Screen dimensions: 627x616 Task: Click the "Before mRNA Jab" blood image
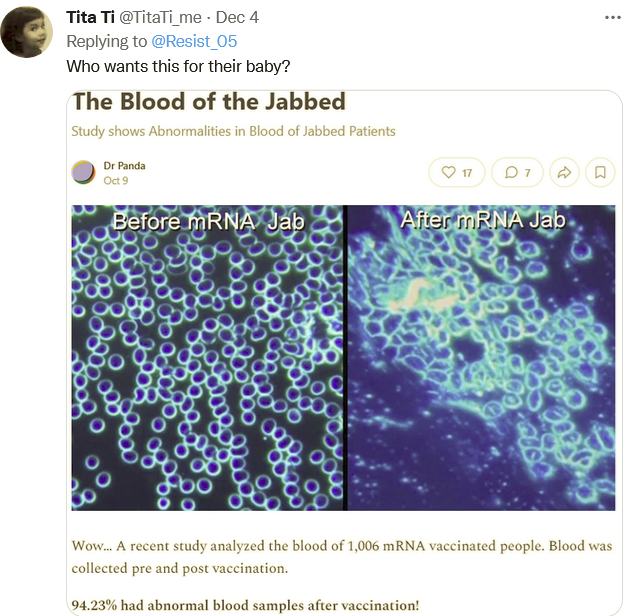pos(208,360)
